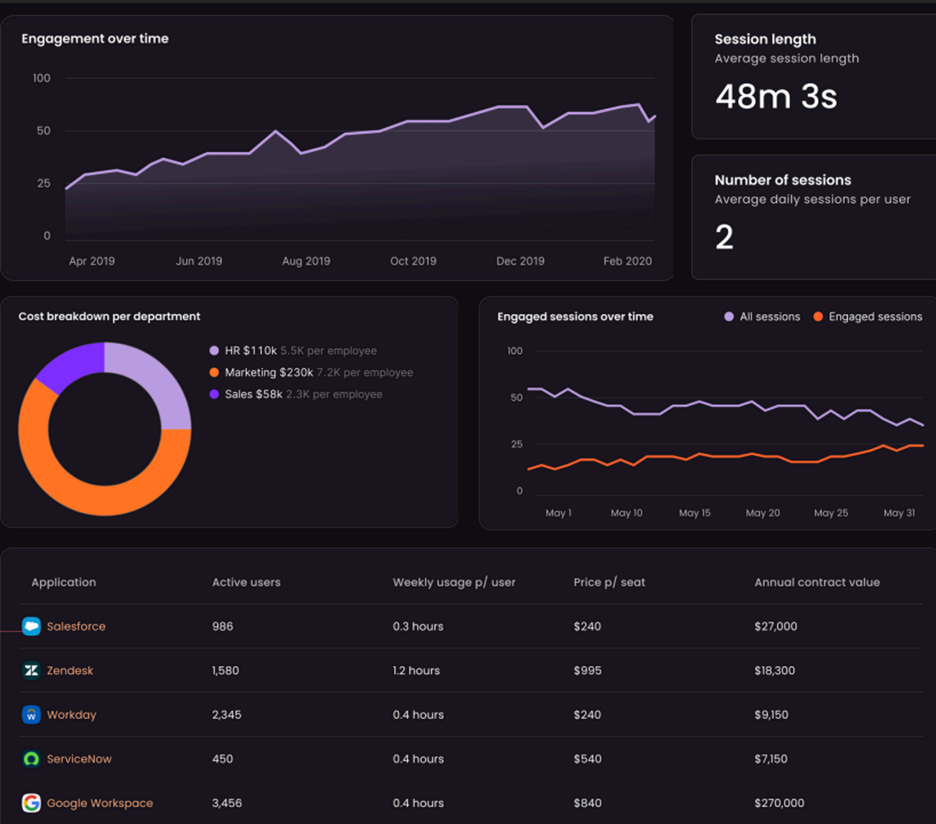Sort by Annual contract value column header
936x824 pixels.
[x=817, y=582]
